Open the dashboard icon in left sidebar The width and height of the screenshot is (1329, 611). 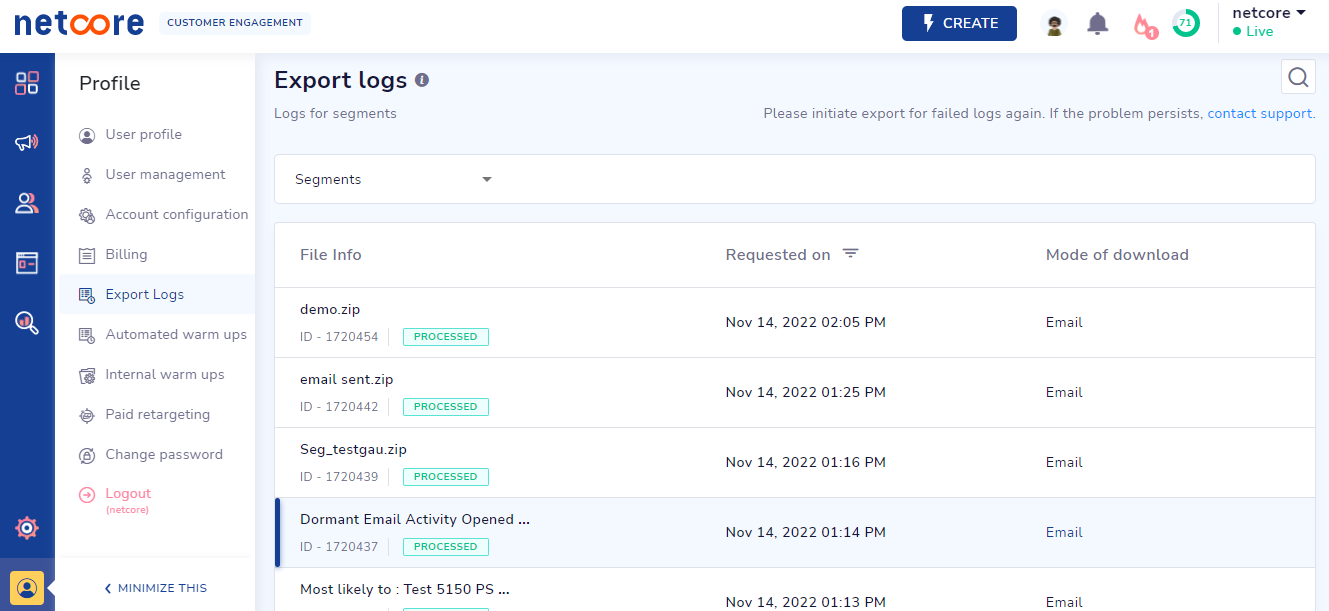pyautogui.click(x=27, y=83)
